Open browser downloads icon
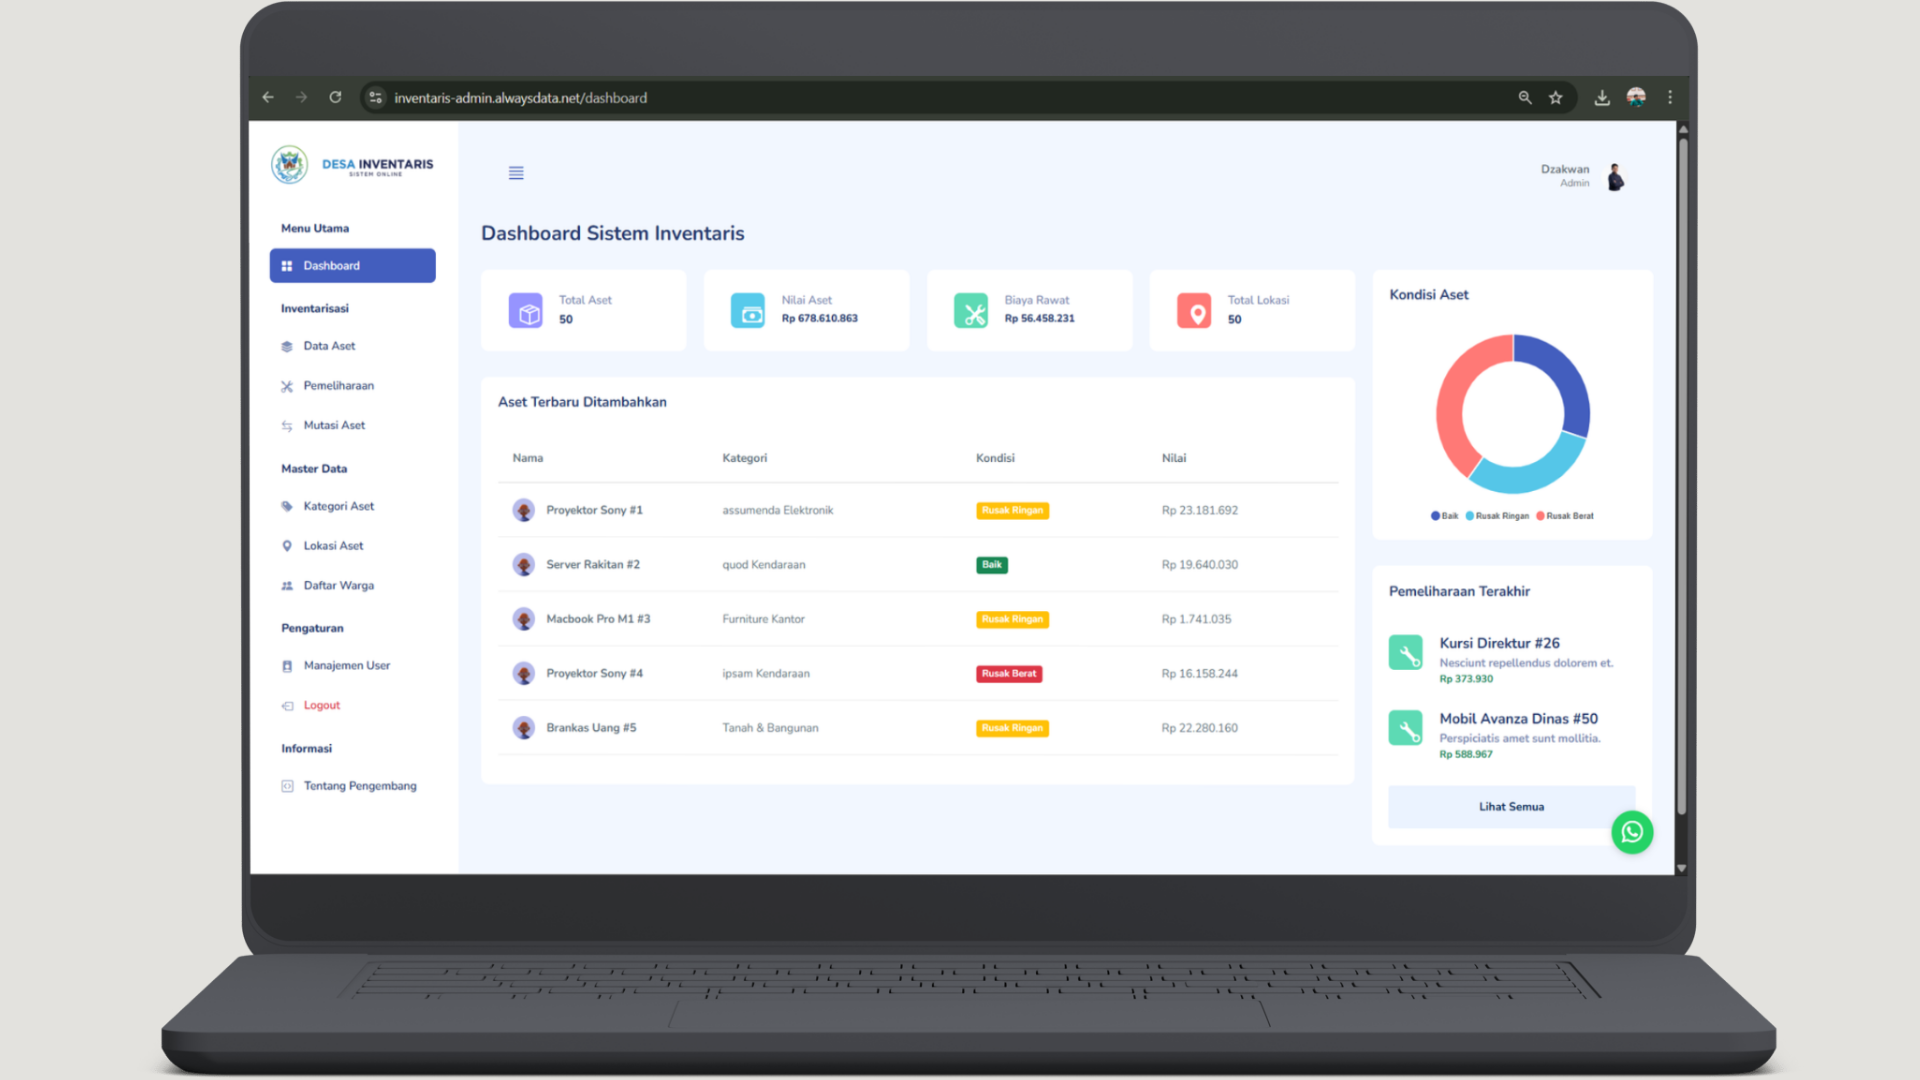 [1601, 97]
